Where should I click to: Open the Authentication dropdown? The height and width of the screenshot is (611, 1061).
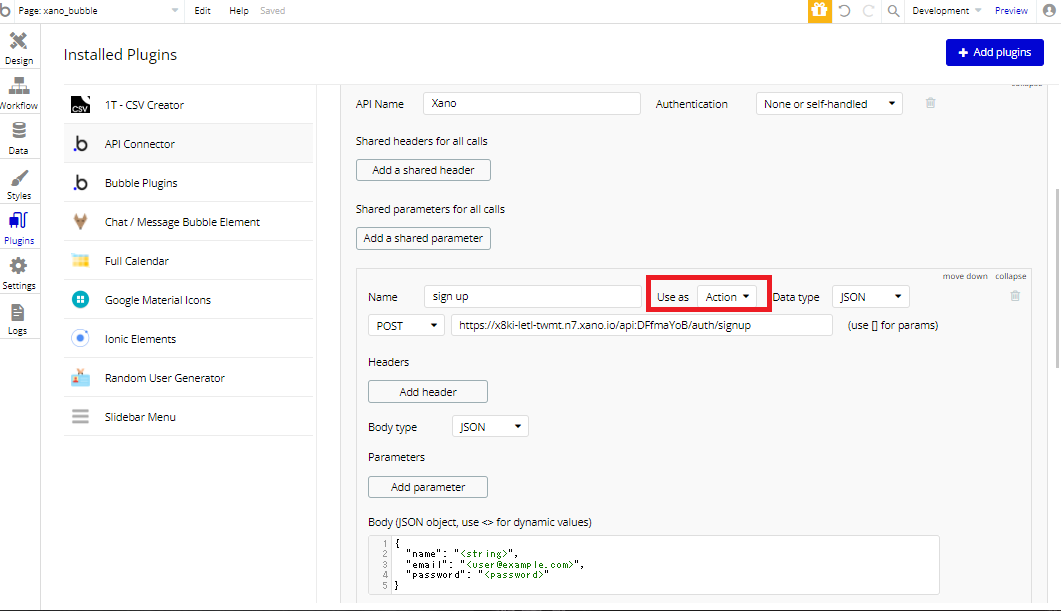829,104
